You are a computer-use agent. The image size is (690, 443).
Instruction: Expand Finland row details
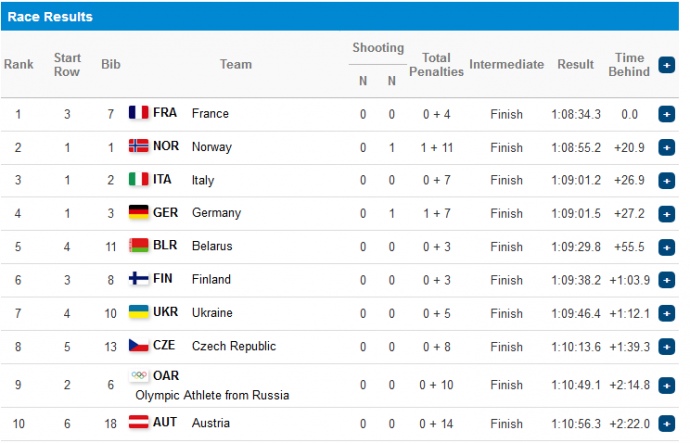(x=667, y=280)
